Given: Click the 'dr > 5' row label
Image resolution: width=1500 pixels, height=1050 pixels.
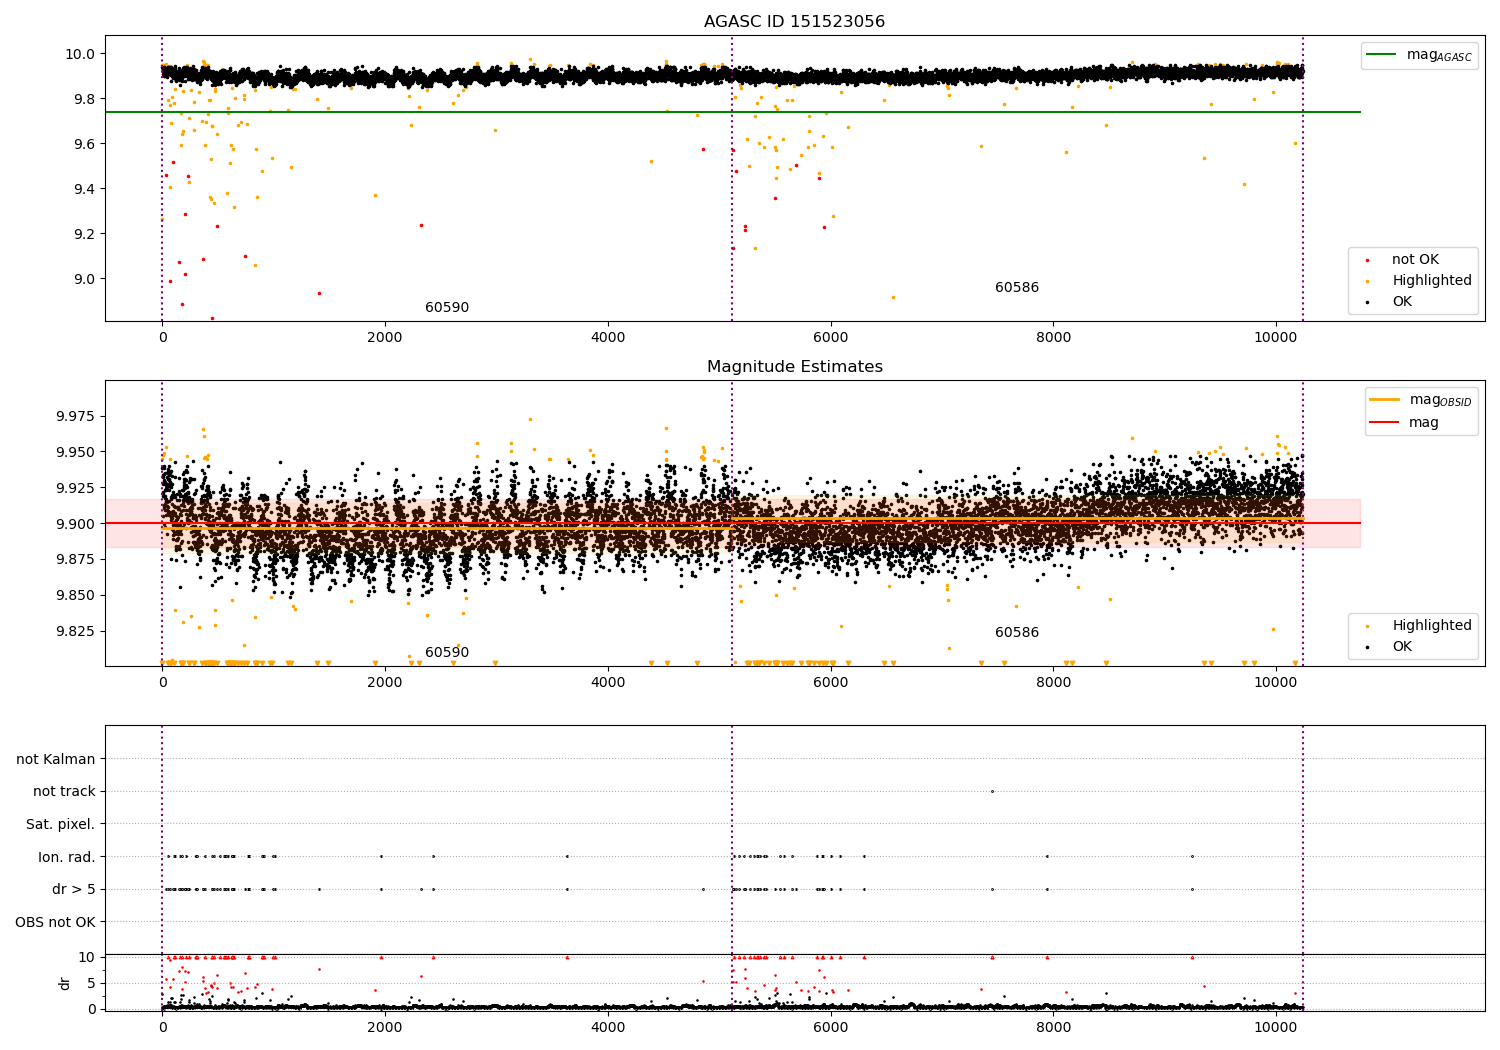Looking at the screenshot, I should click(x=74, y=890).
